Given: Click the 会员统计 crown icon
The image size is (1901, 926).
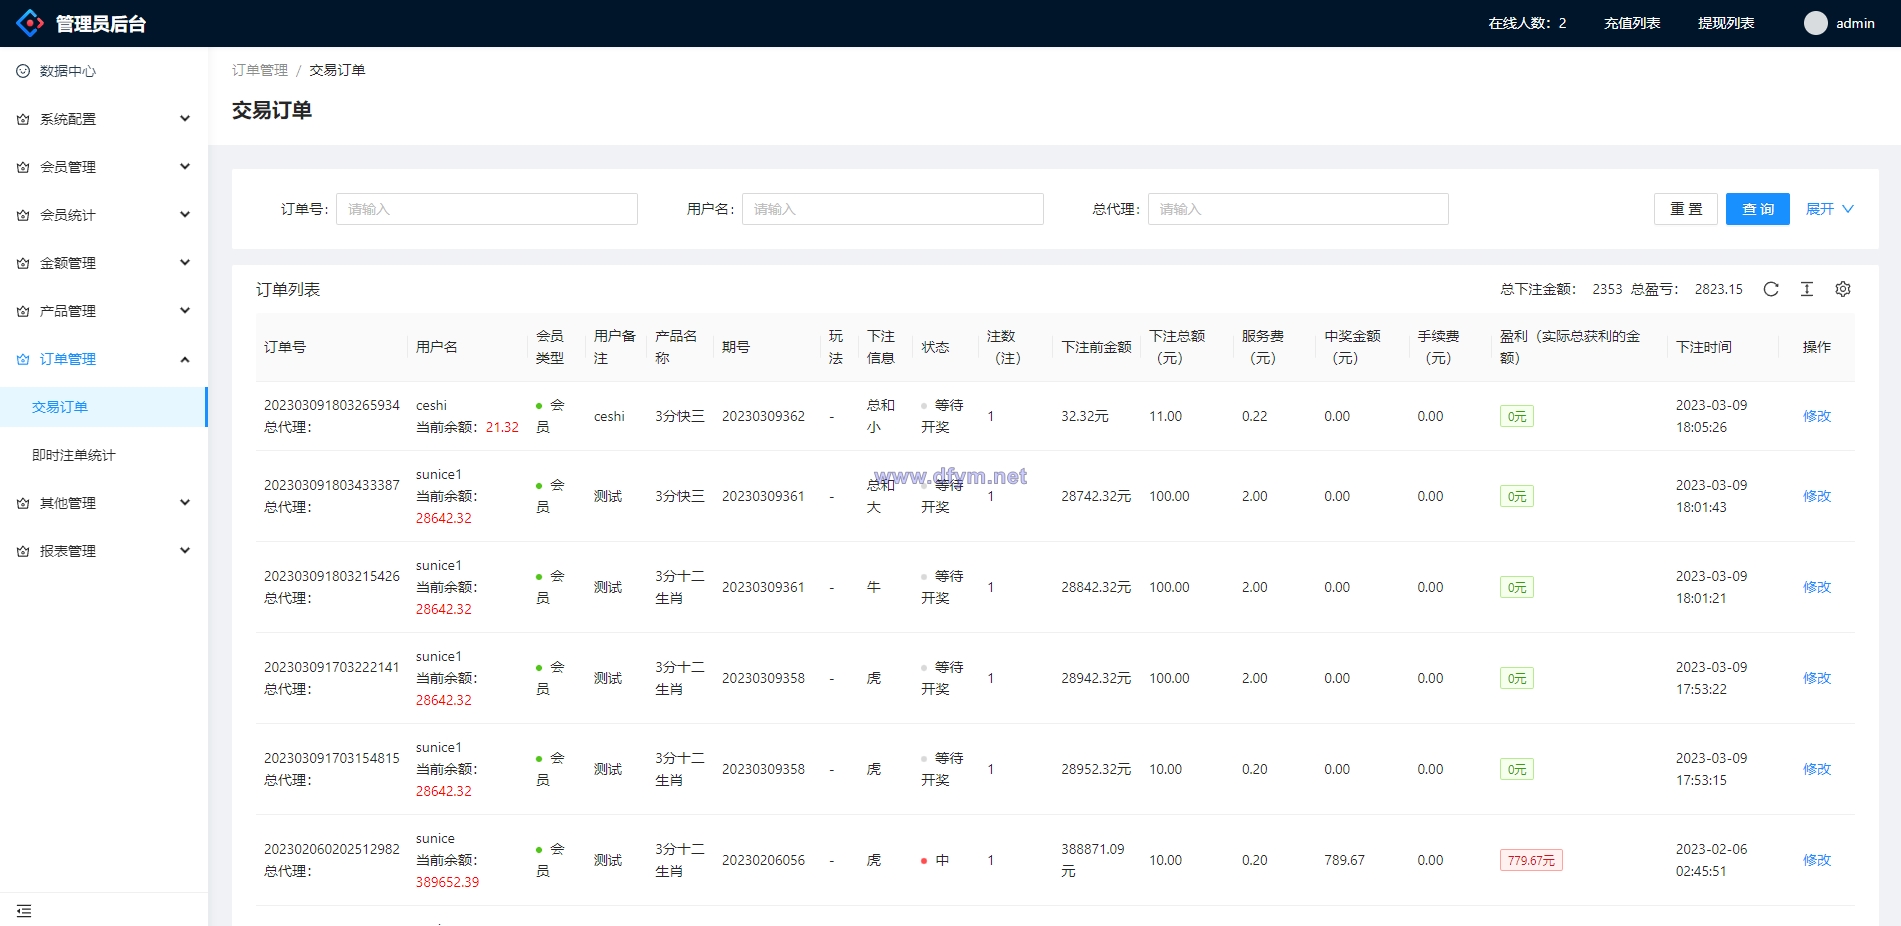Looking at the screenshot, I should (23, 215).
